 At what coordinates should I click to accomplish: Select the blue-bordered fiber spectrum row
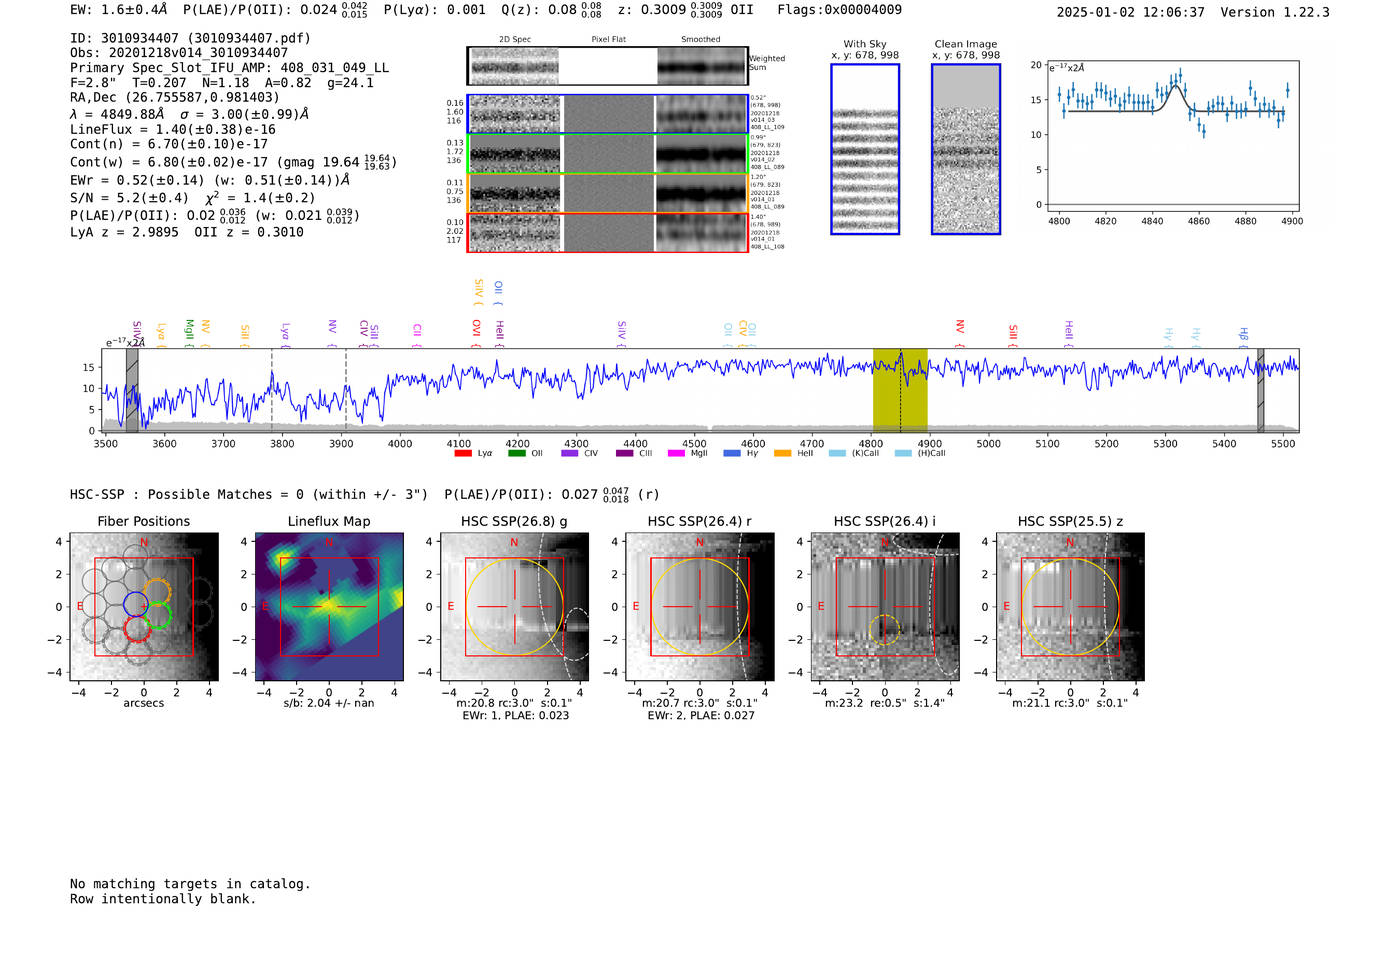(608, 114)
